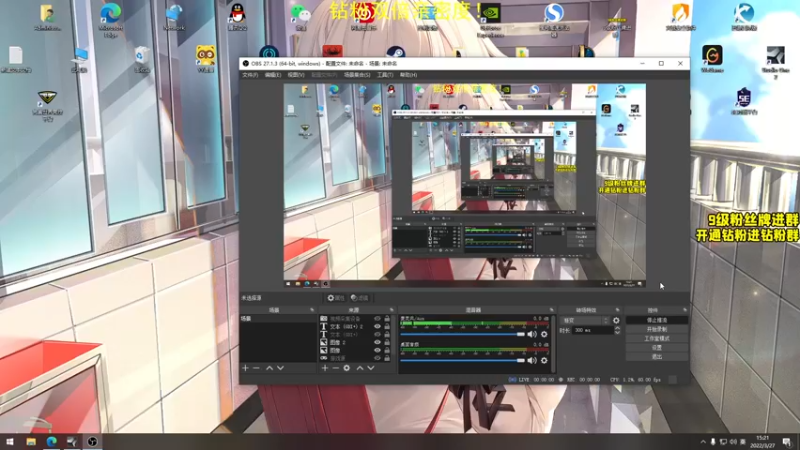Open 桌面音频 audio settings gear

coord(544,360)
